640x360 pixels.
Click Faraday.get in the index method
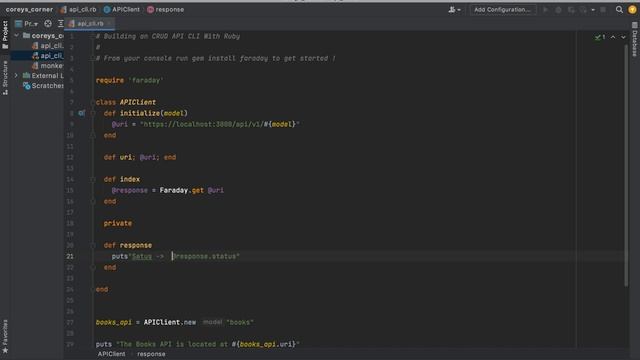click(x=182, y=190)
